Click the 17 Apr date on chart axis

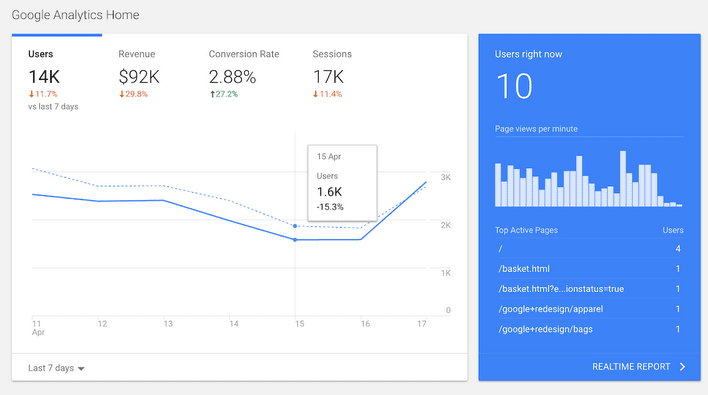(x=422, y=324)
